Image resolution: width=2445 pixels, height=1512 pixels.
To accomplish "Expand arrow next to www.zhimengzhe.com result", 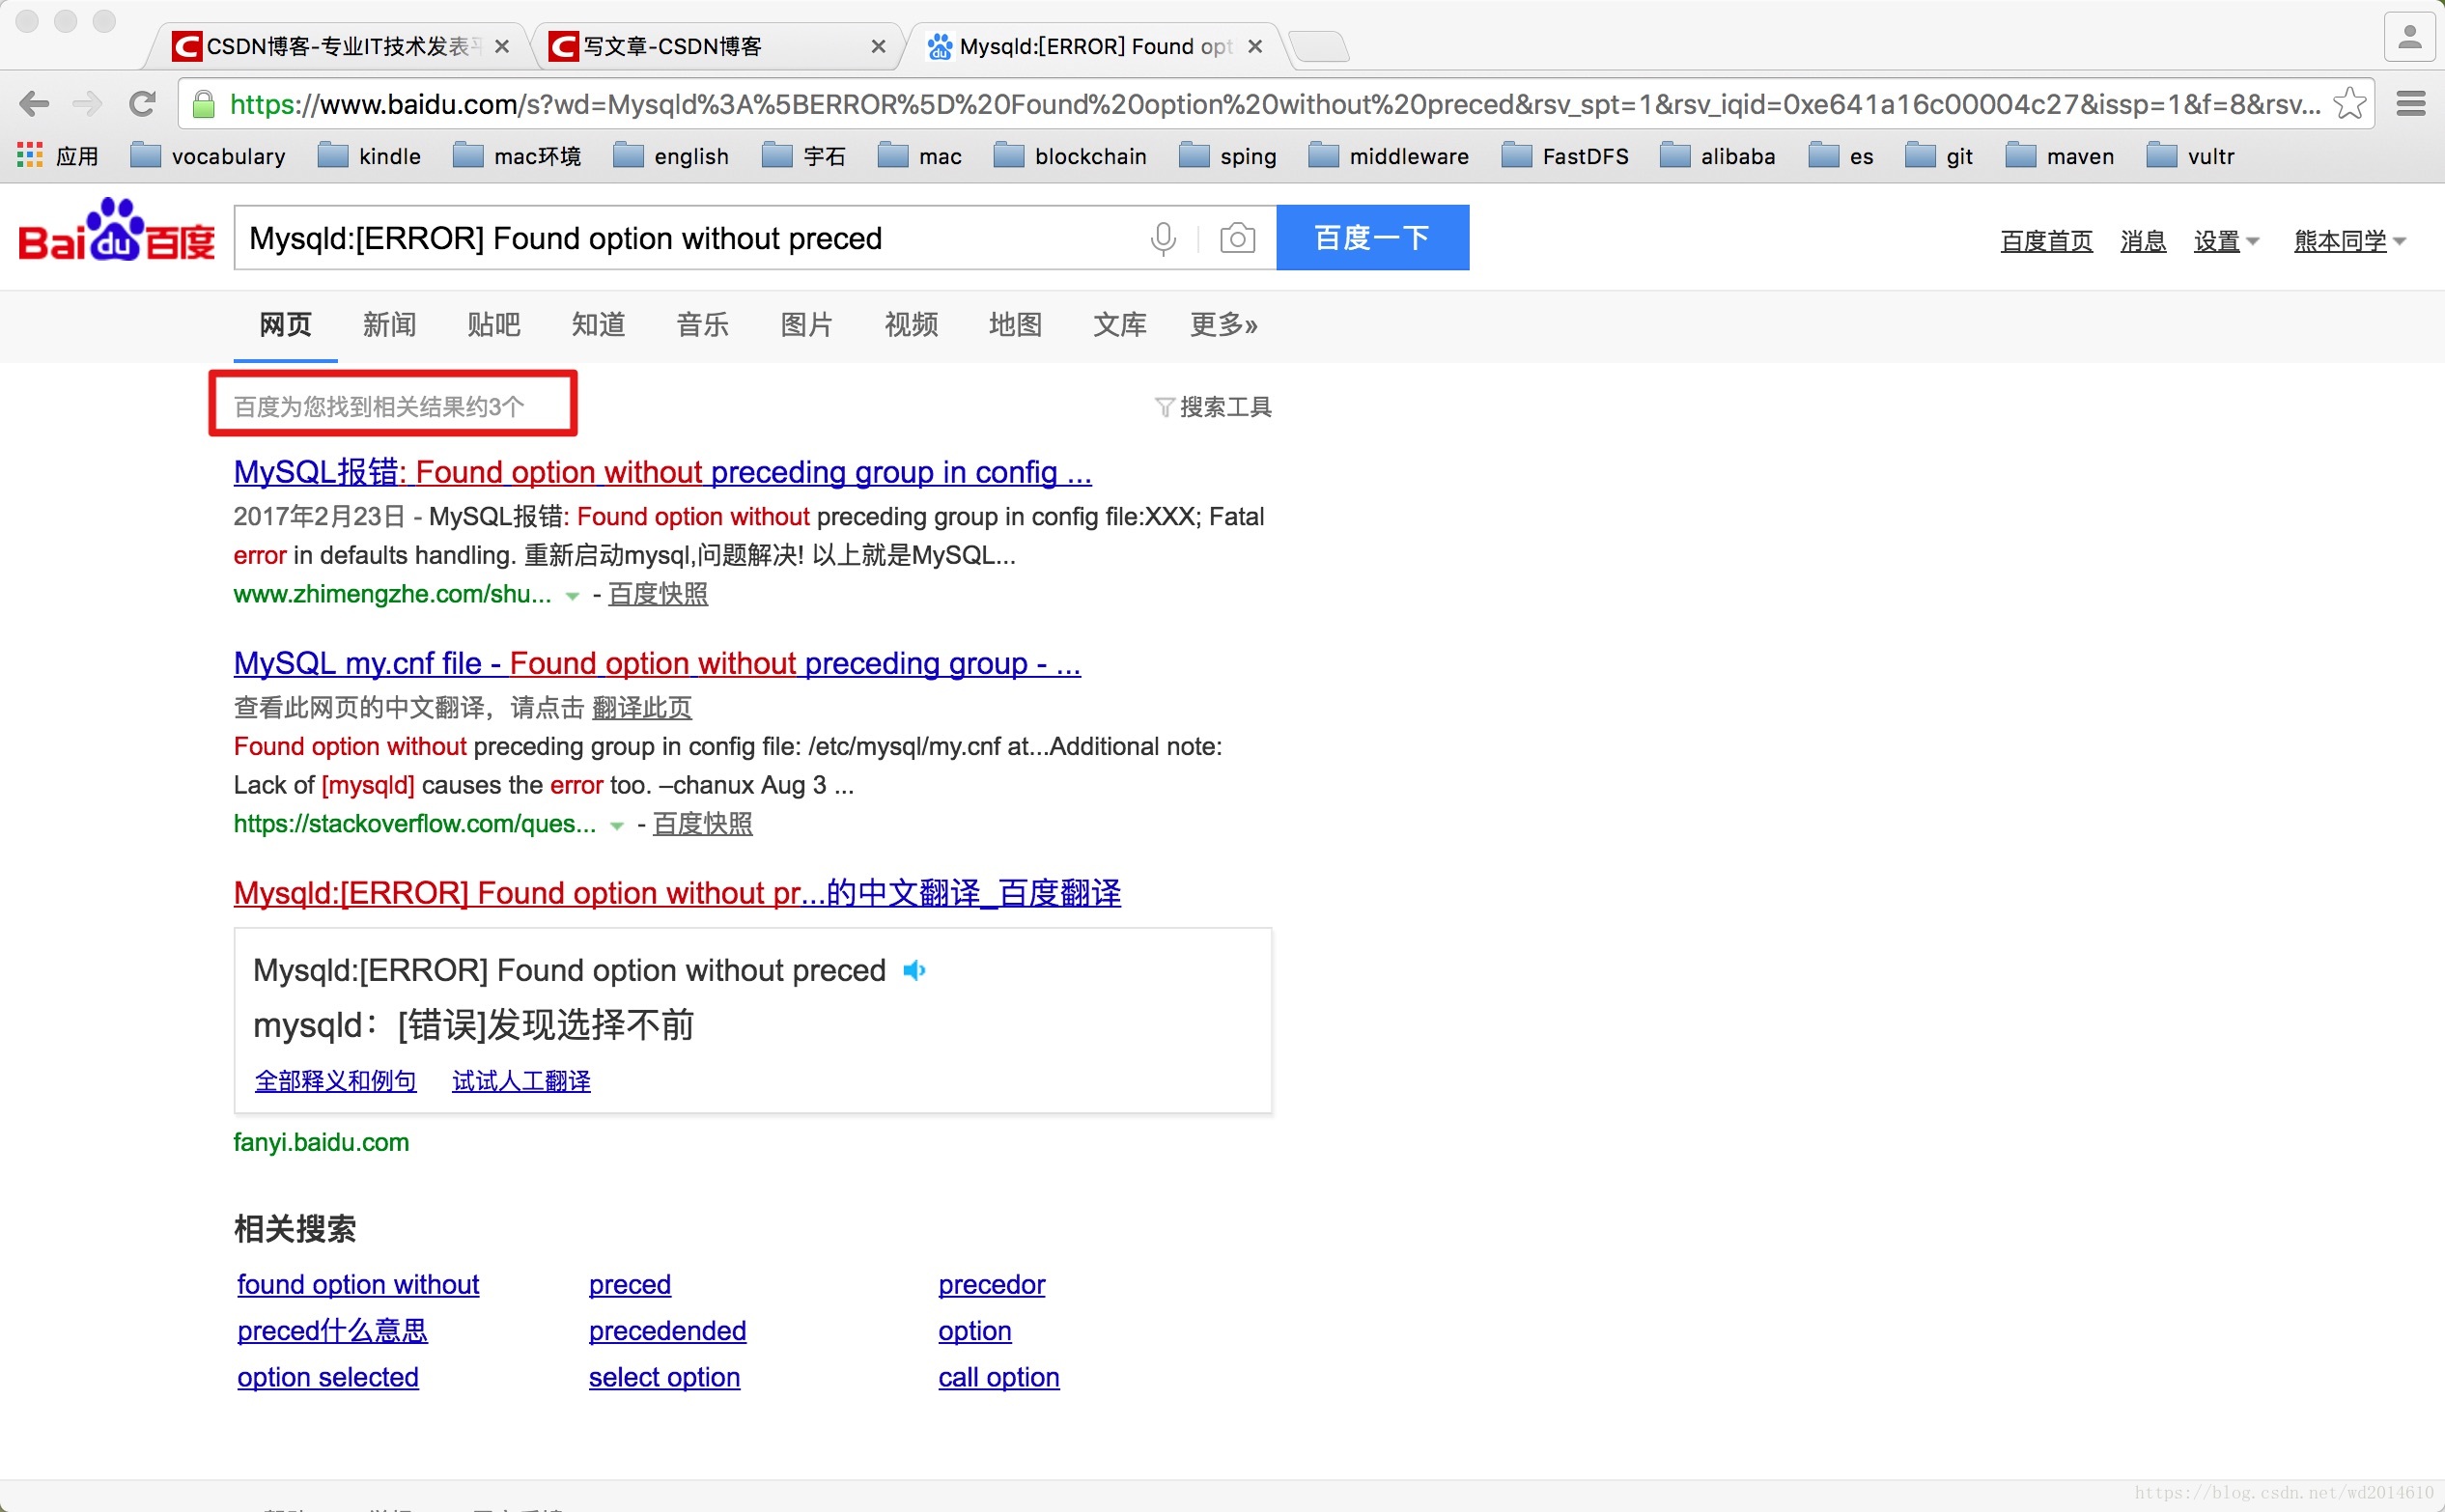I will [572, 596].
